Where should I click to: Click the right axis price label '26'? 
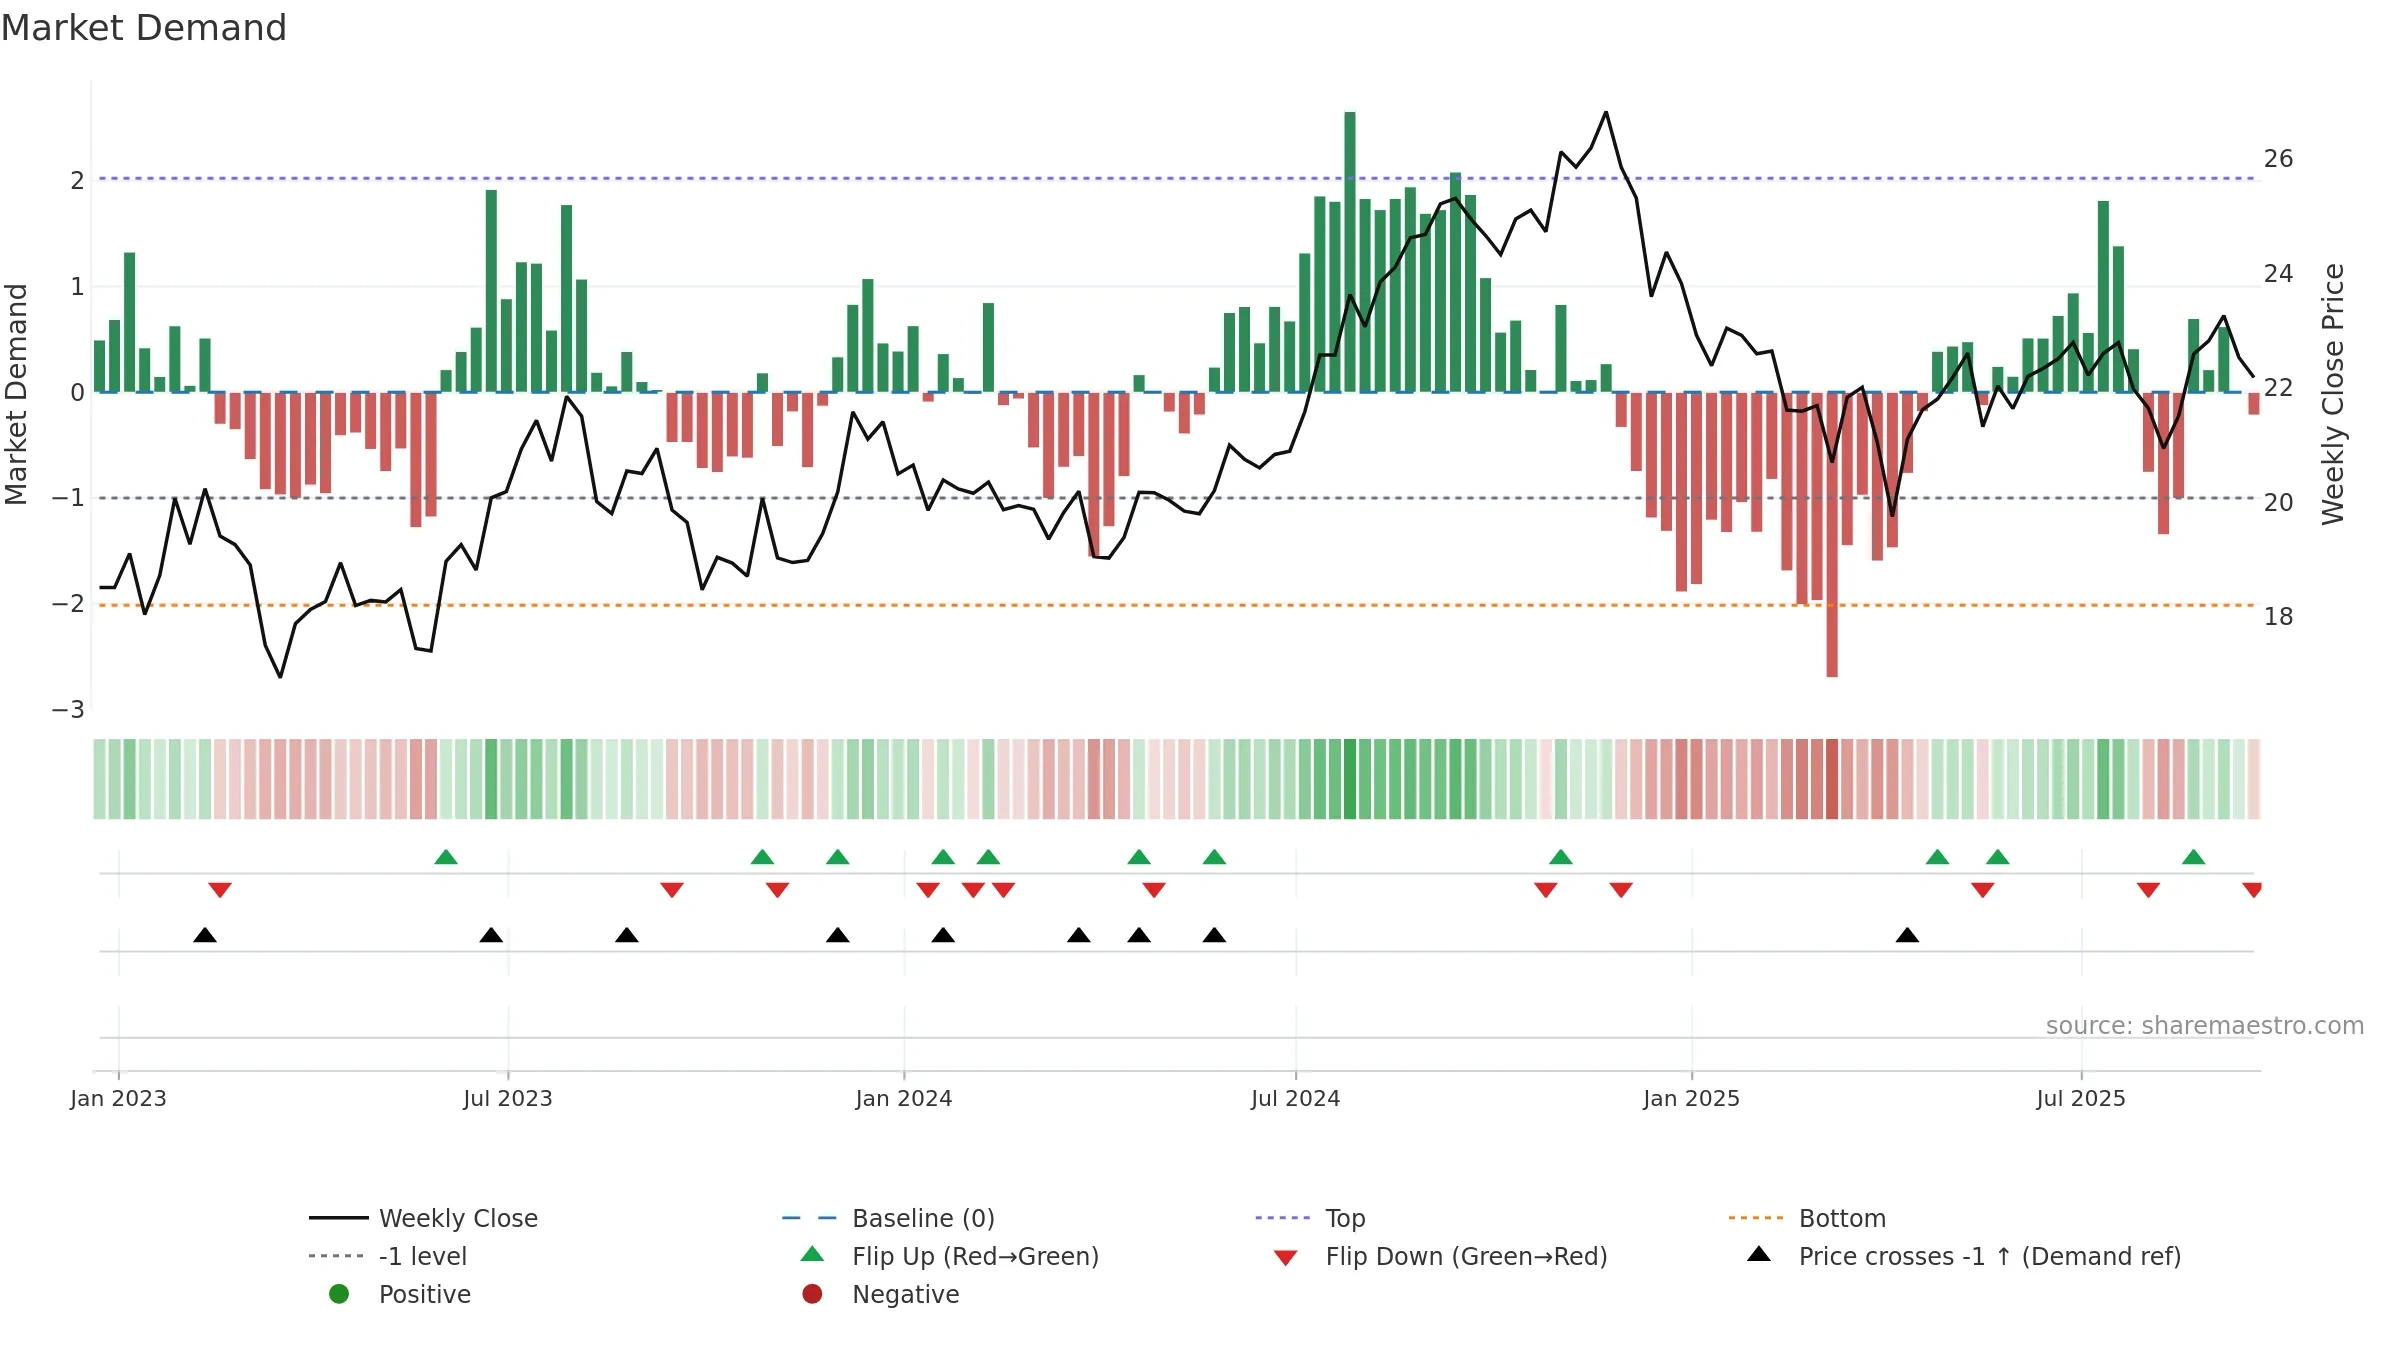click(2279, 159)
